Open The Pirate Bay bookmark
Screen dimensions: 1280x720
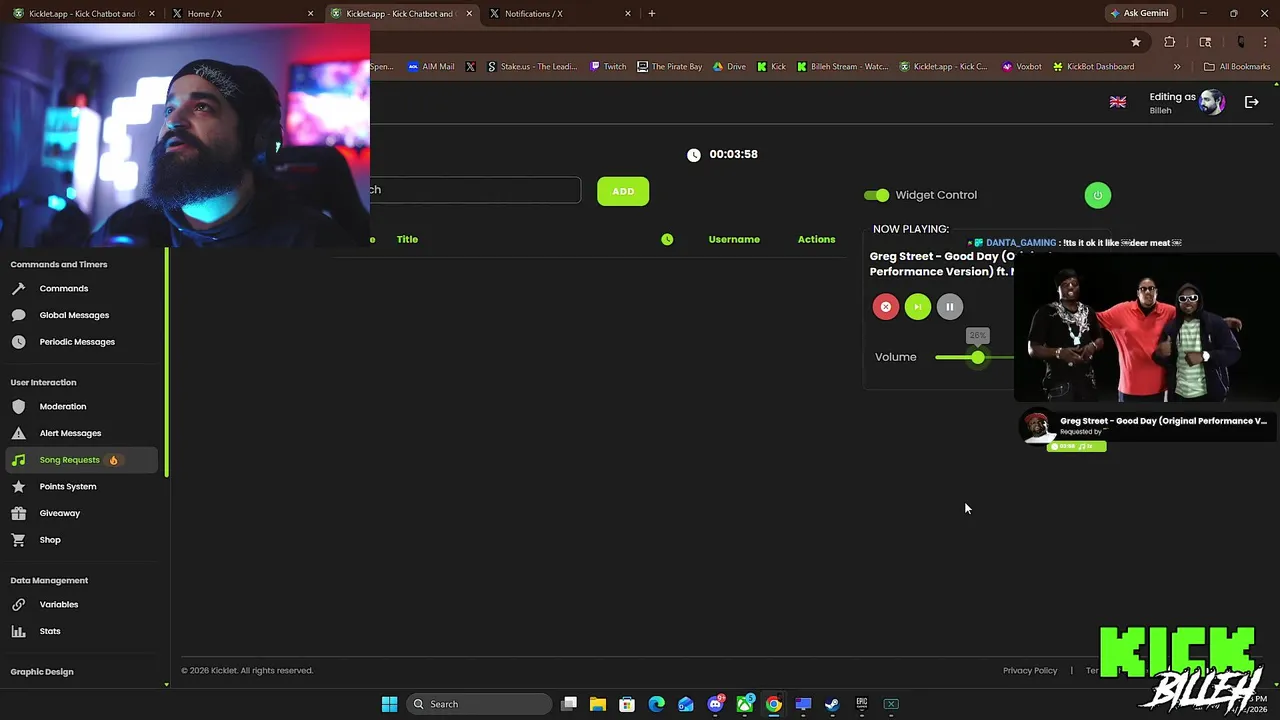pyautogui.click(x=669, y=67)
